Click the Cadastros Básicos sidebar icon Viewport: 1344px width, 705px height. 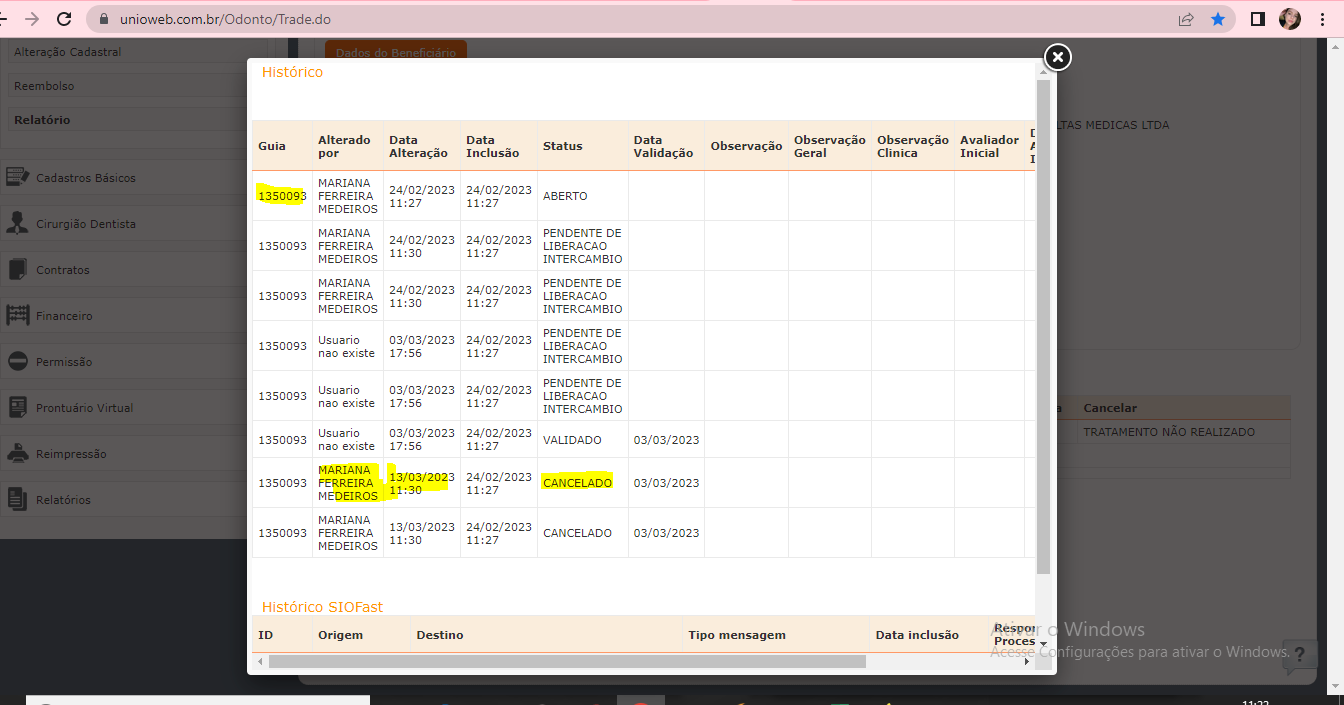coord(17,177)
